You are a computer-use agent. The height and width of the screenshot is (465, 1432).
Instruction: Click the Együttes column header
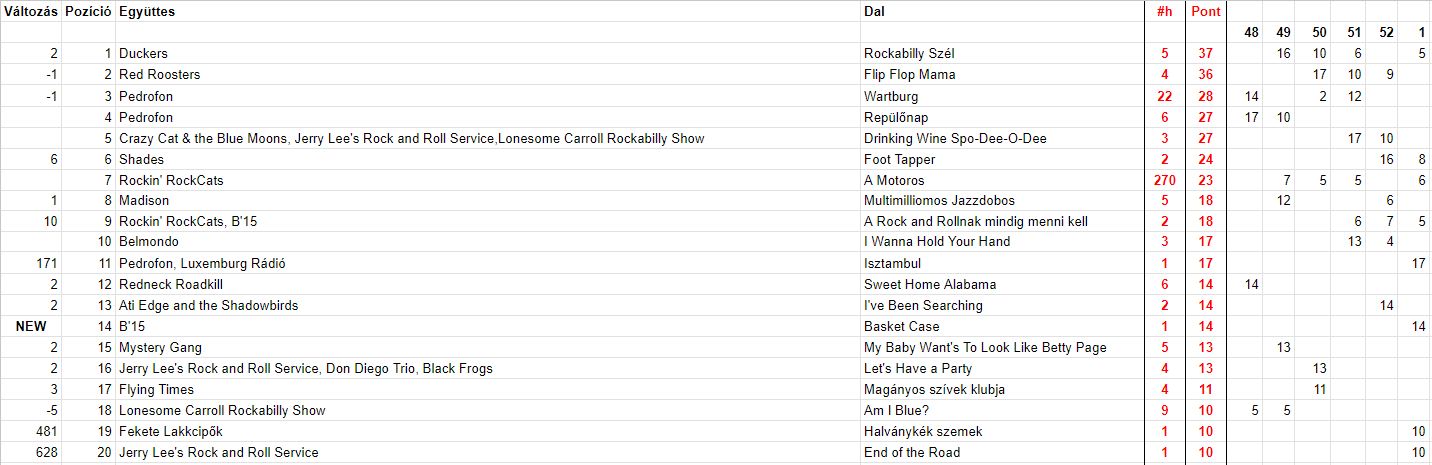coord(147,12)
